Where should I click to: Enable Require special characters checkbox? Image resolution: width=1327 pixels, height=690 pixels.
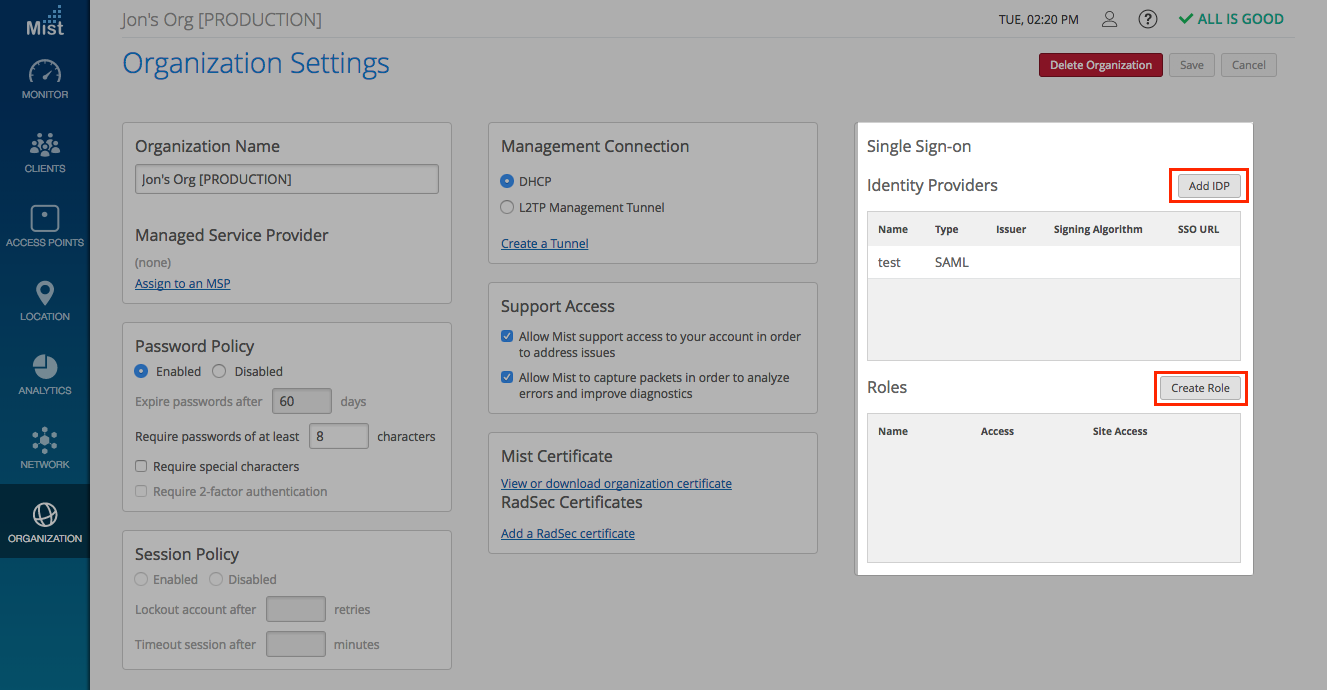click(x=142, y=467)
